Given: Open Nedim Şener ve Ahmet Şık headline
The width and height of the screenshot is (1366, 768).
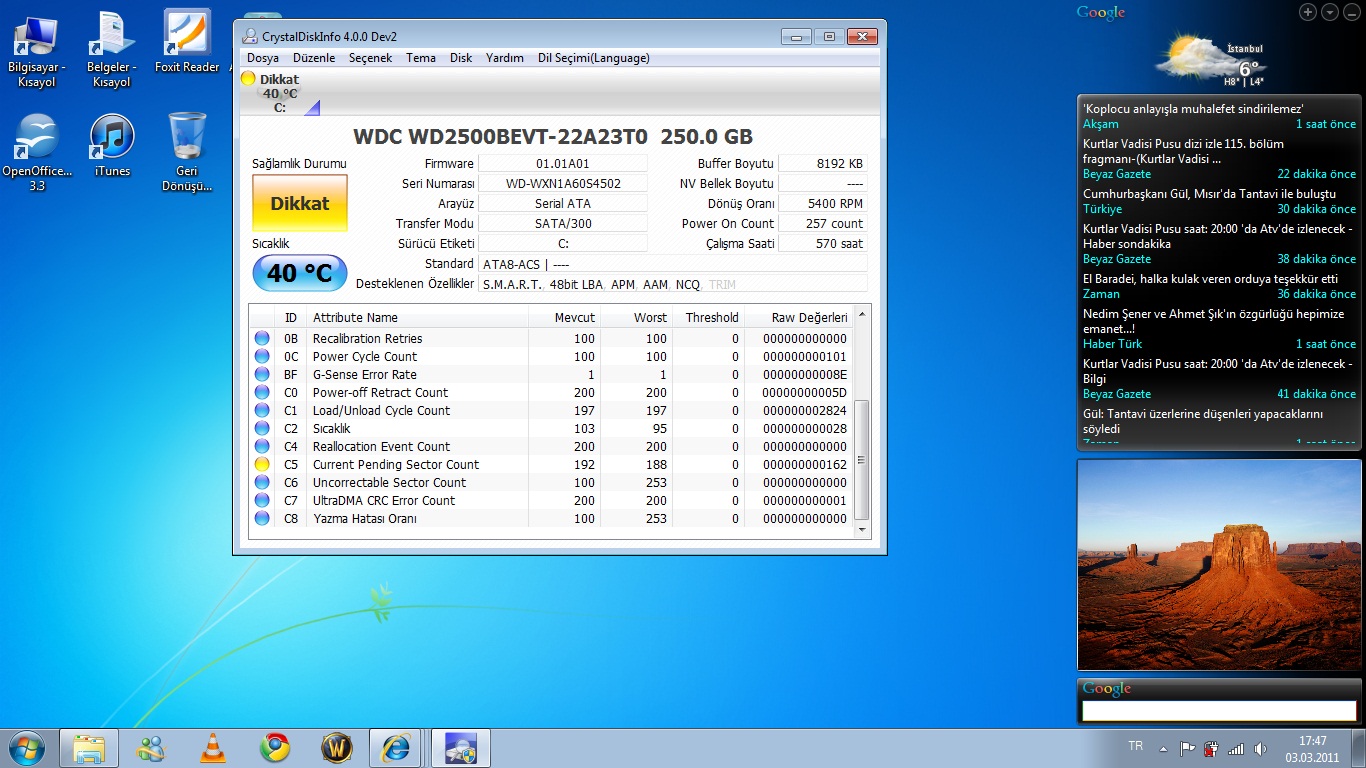Looking at the screenshot, I should pyautogui.click(x=1215, y=321).
